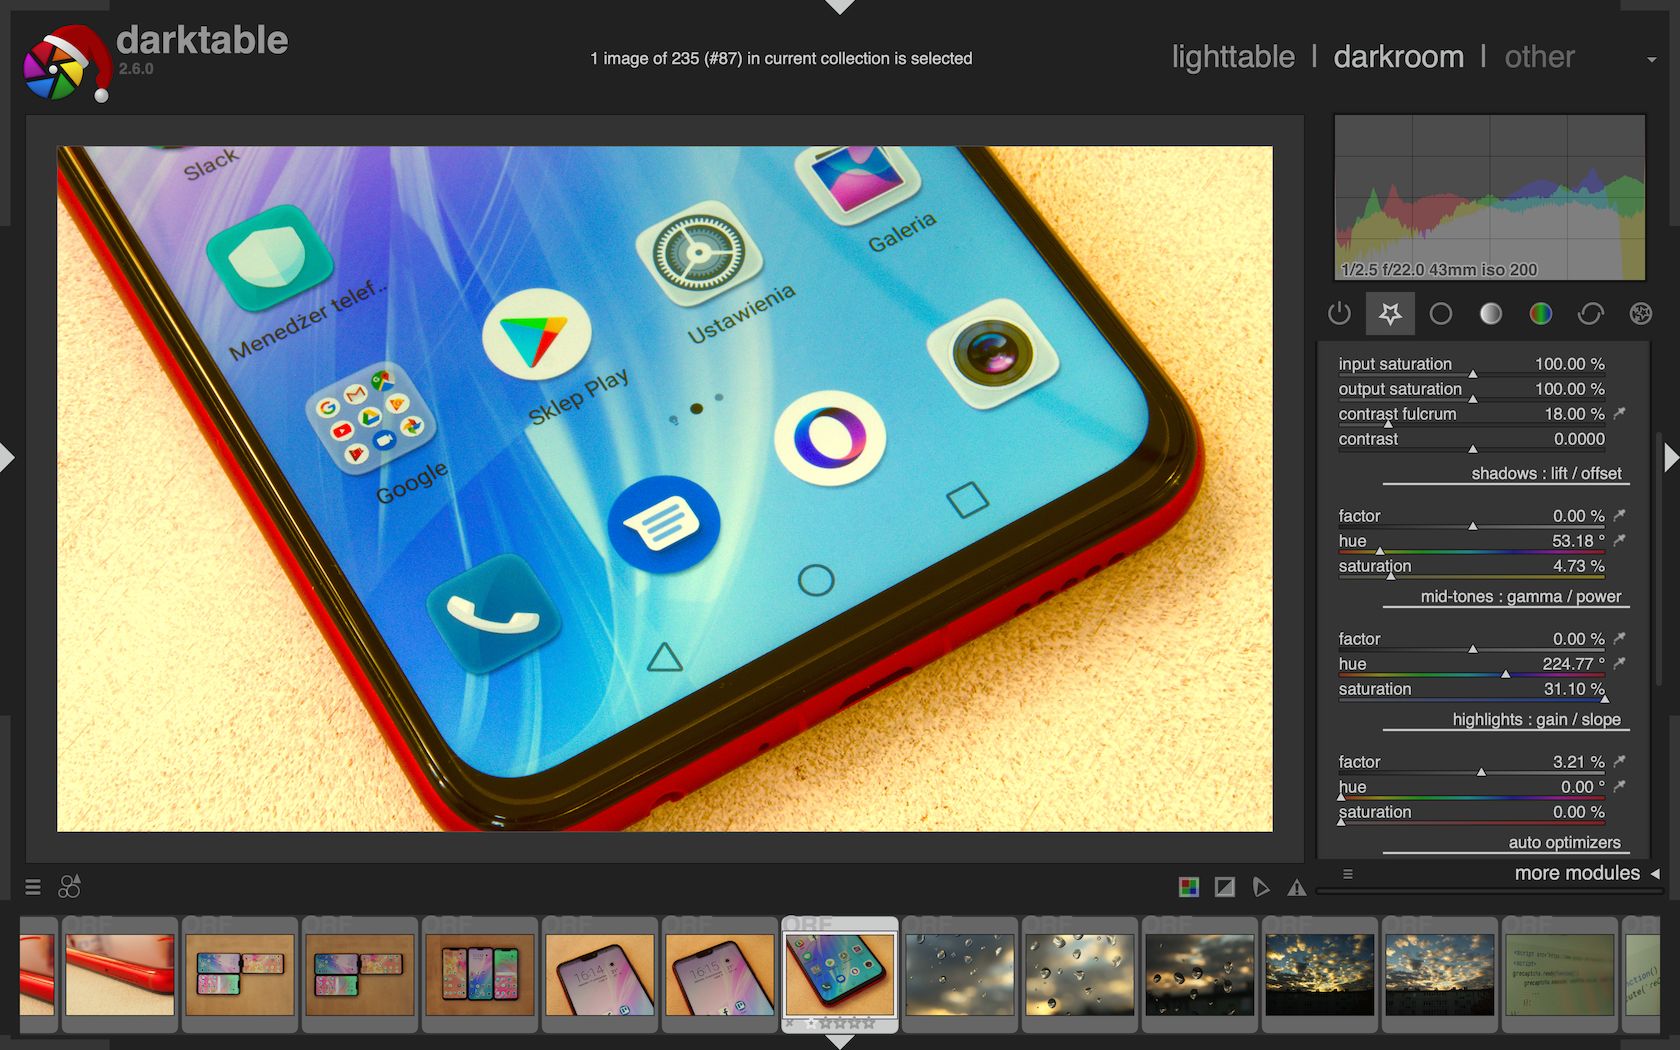
Task: Pick contrast fulcrum from image with color picker
Action: click(1620, 413)
